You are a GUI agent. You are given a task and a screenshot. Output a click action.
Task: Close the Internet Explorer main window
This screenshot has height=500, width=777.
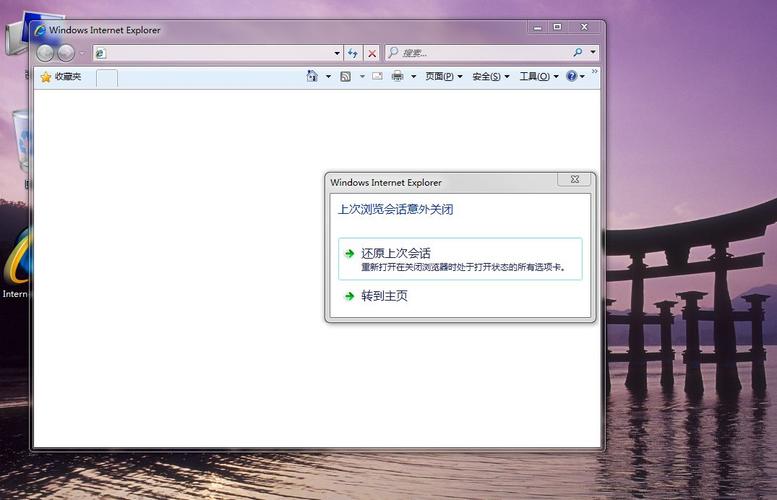(584, 27)
